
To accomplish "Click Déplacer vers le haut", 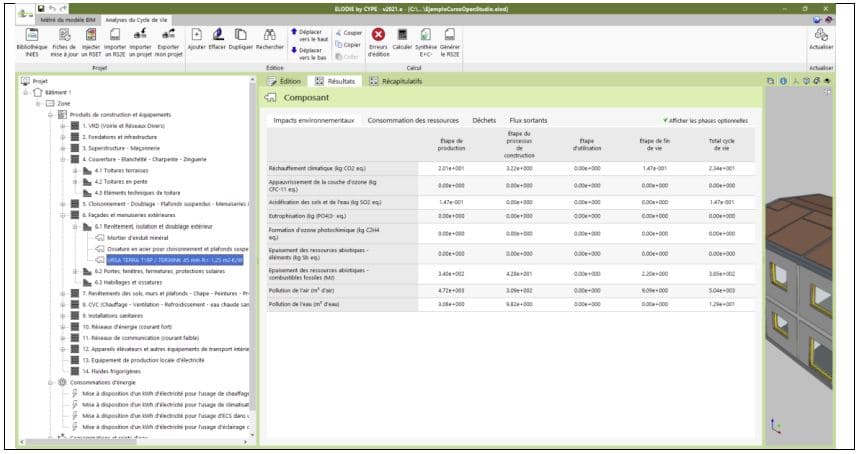I will [x=309, y=36].
